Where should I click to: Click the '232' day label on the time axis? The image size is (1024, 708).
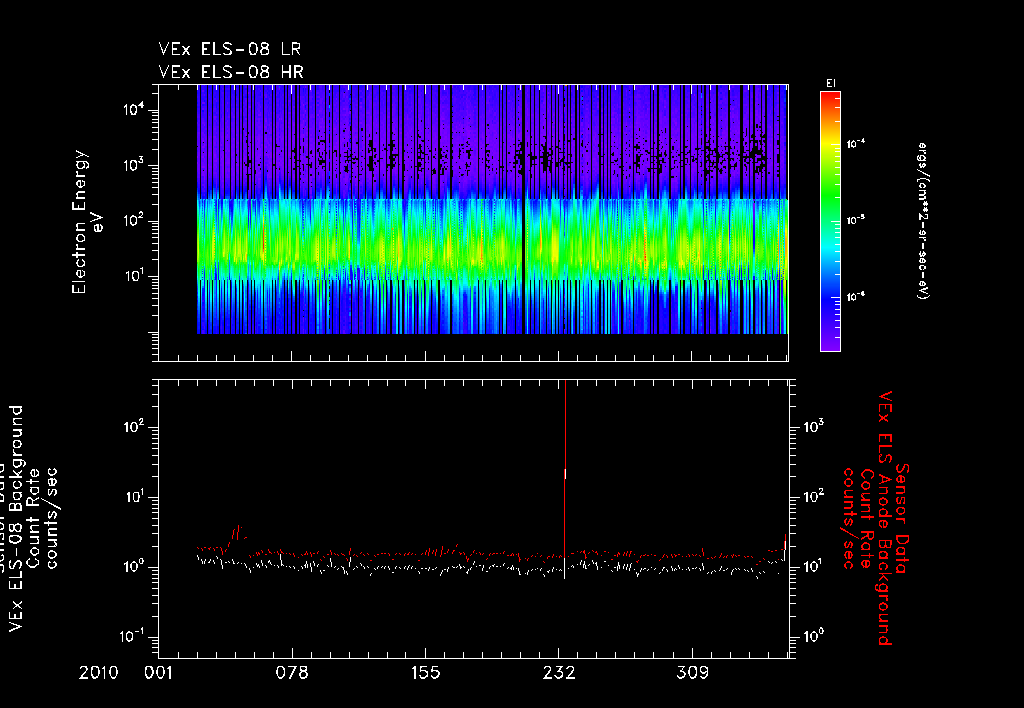(558, 673)
